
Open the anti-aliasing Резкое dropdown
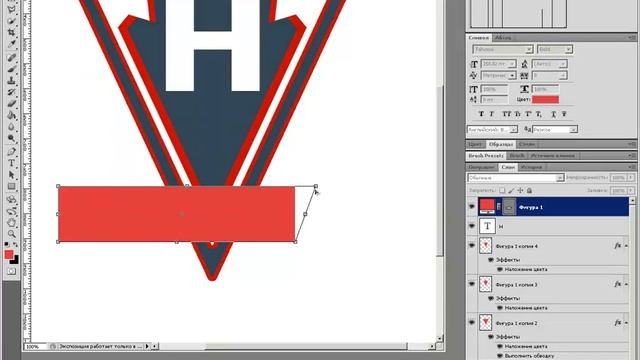click(573, 129)
